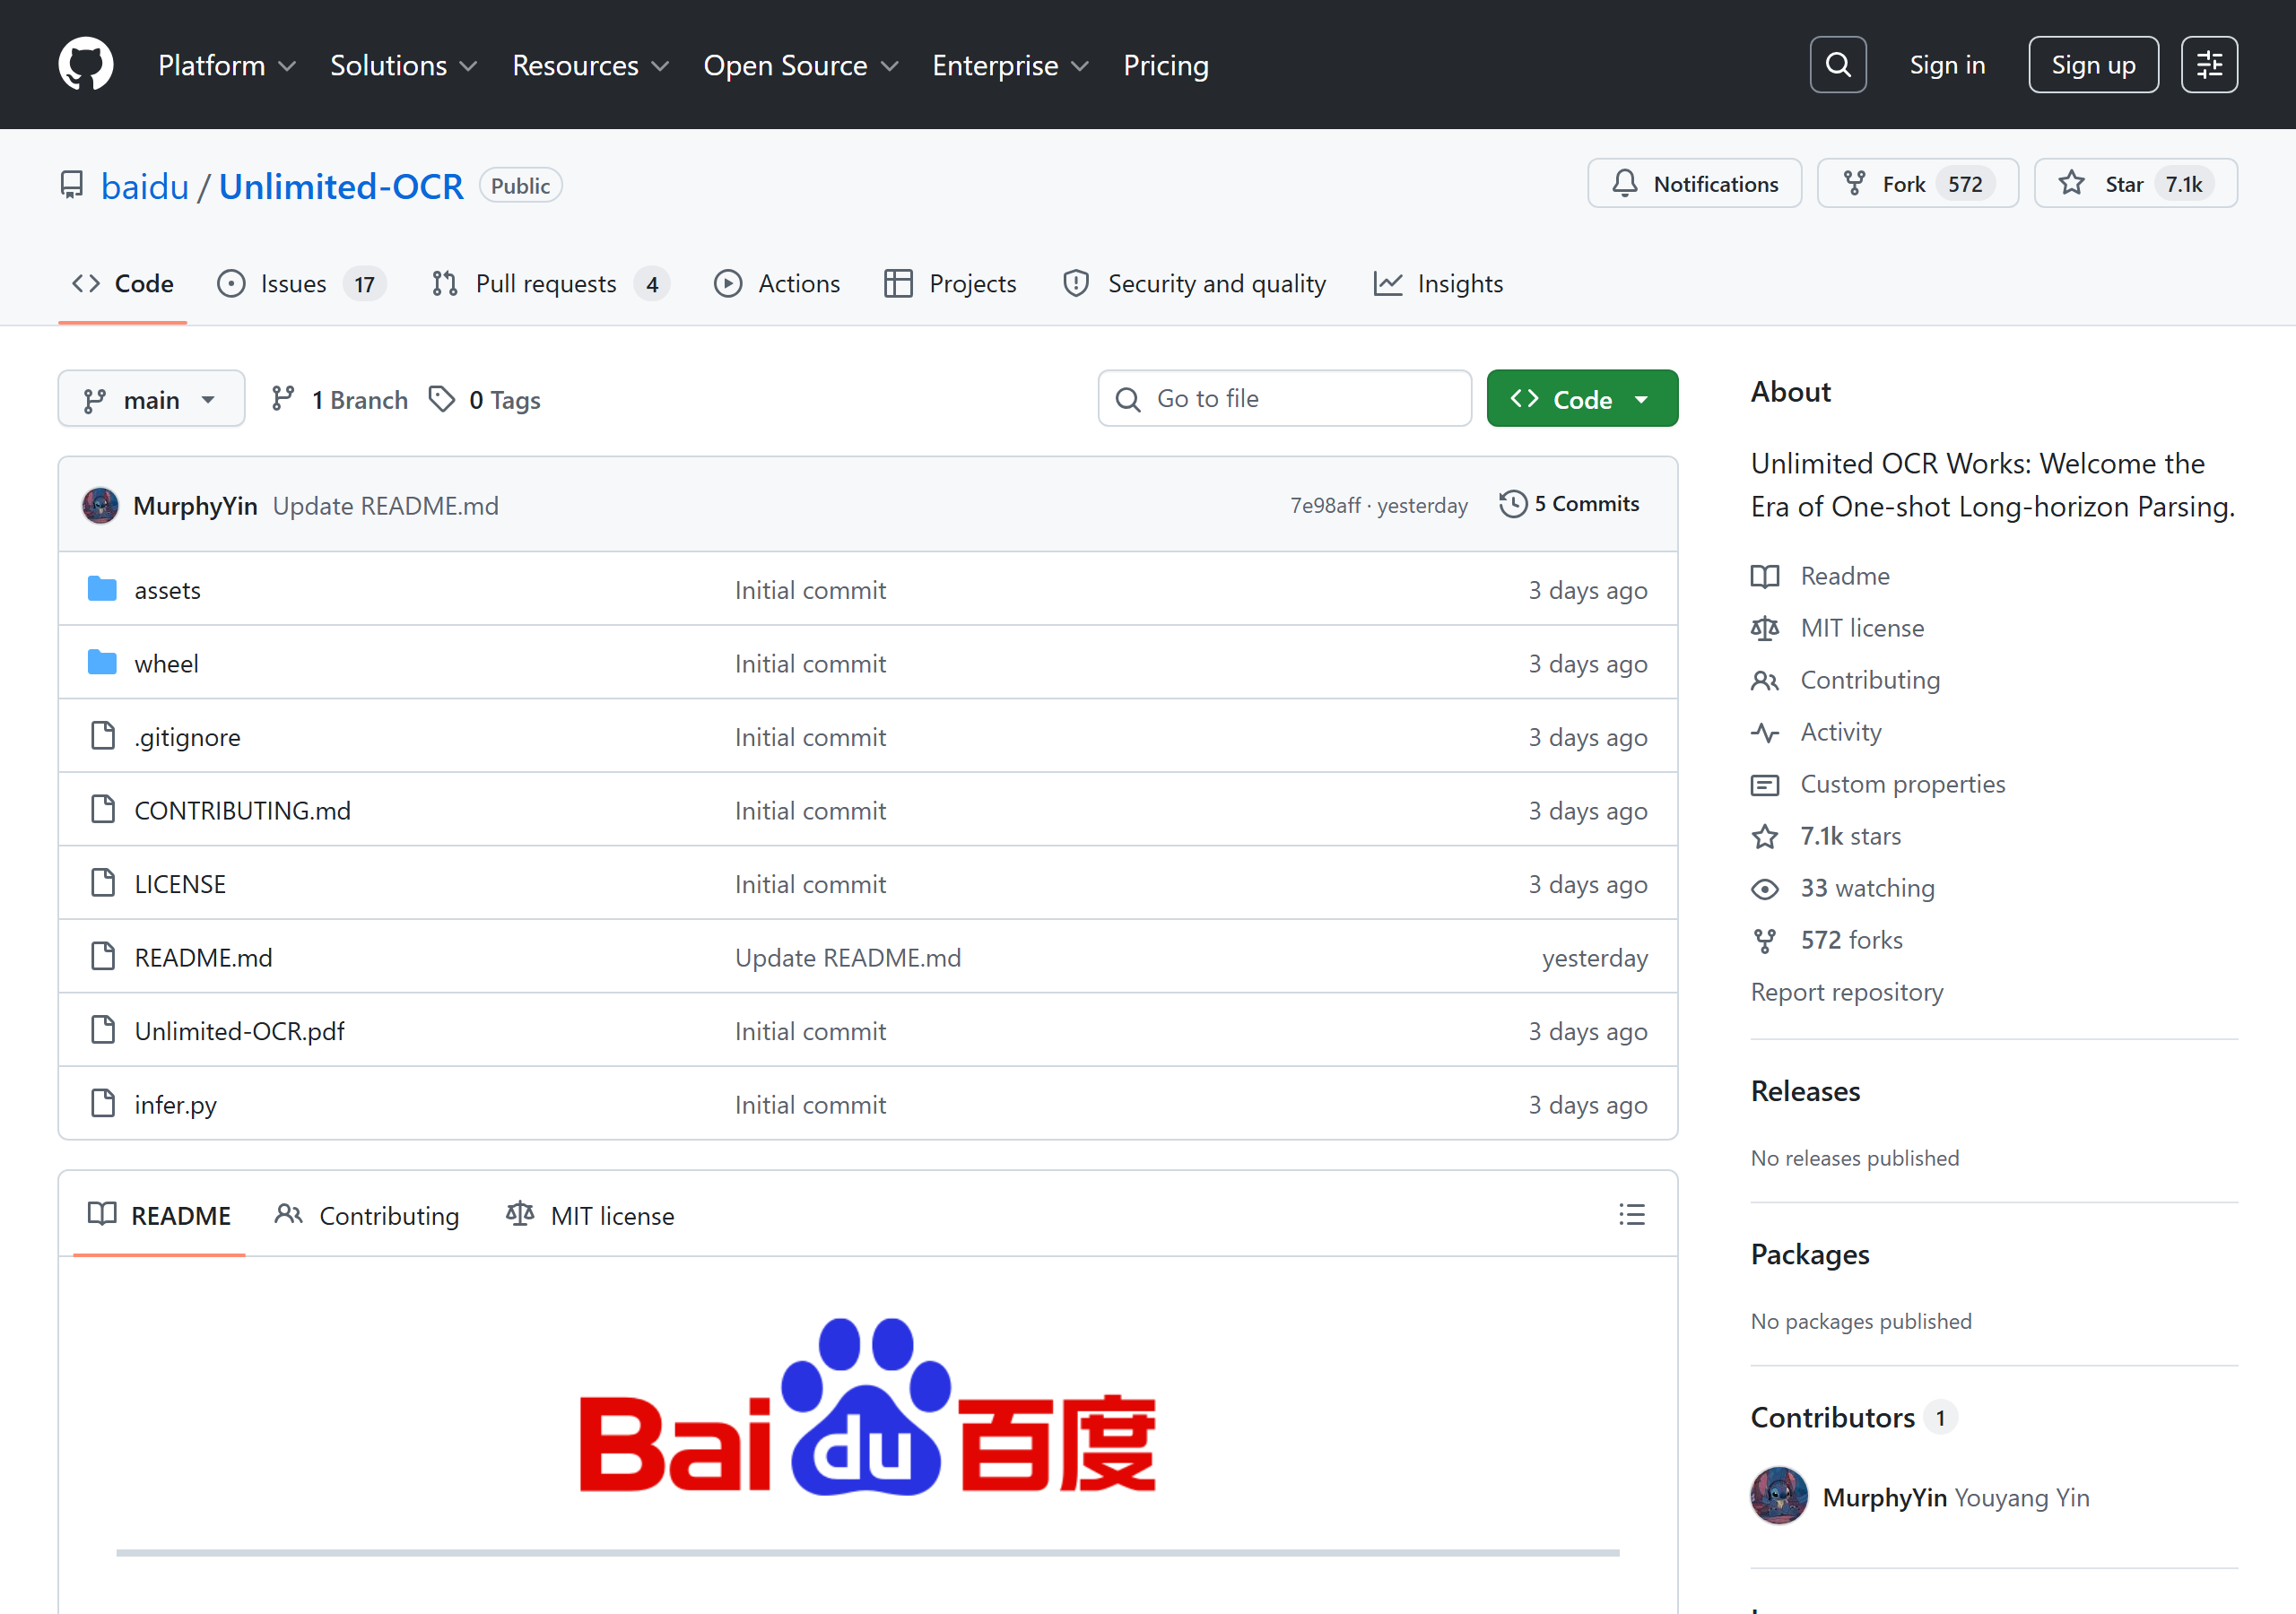The width and height of the screenshot is (2296, 1614).
Task: Select the README tab
Action: click(x=159, y=1215)
